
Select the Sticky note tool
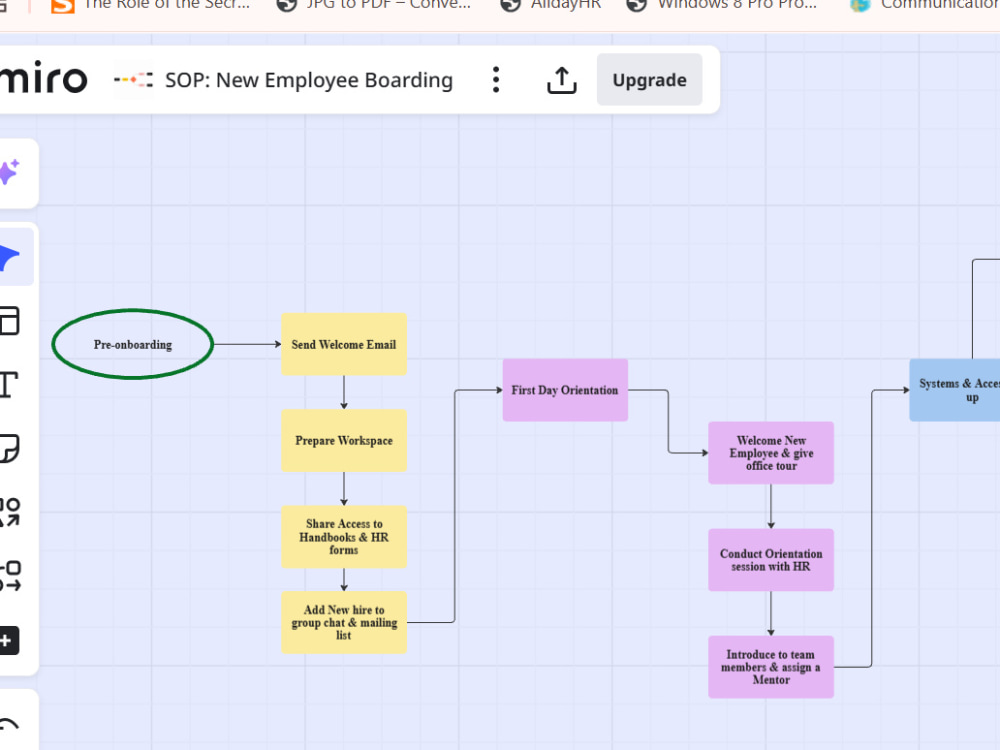click(10, 448)
